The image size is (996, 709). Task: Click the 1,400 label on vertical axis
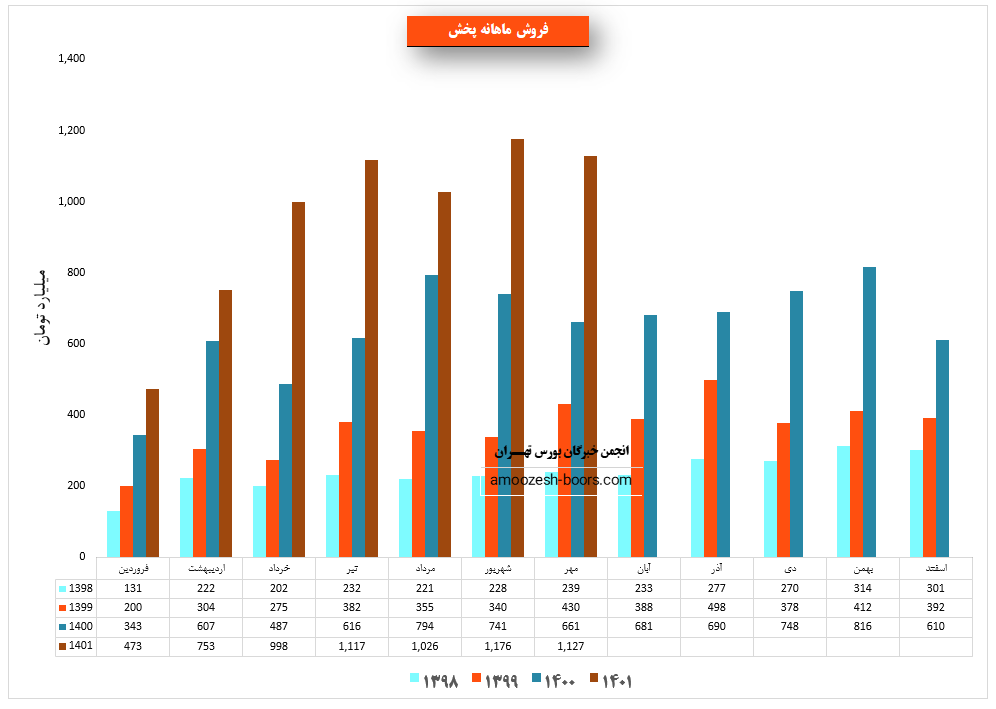tap(71, 59)
